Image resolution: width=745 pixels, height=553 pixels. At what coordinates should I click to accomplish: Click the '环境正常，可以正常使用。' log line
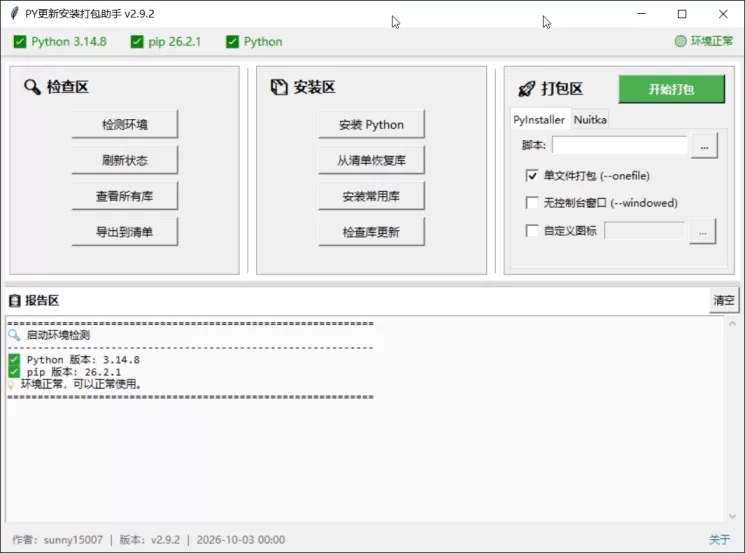pyautogui.click(x=81, y=384)
